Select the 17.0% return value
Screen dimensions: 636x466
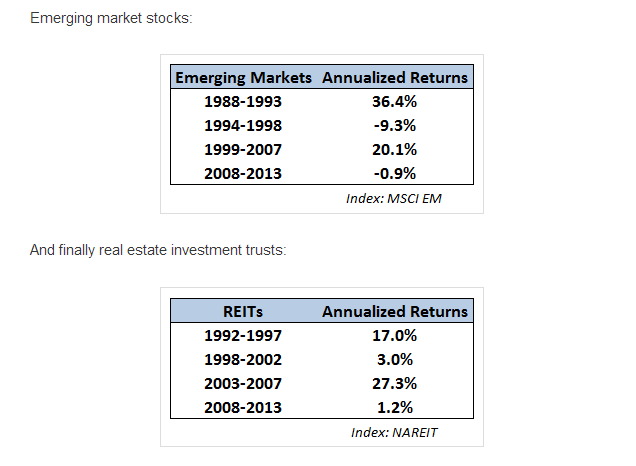tap(394, 335)
